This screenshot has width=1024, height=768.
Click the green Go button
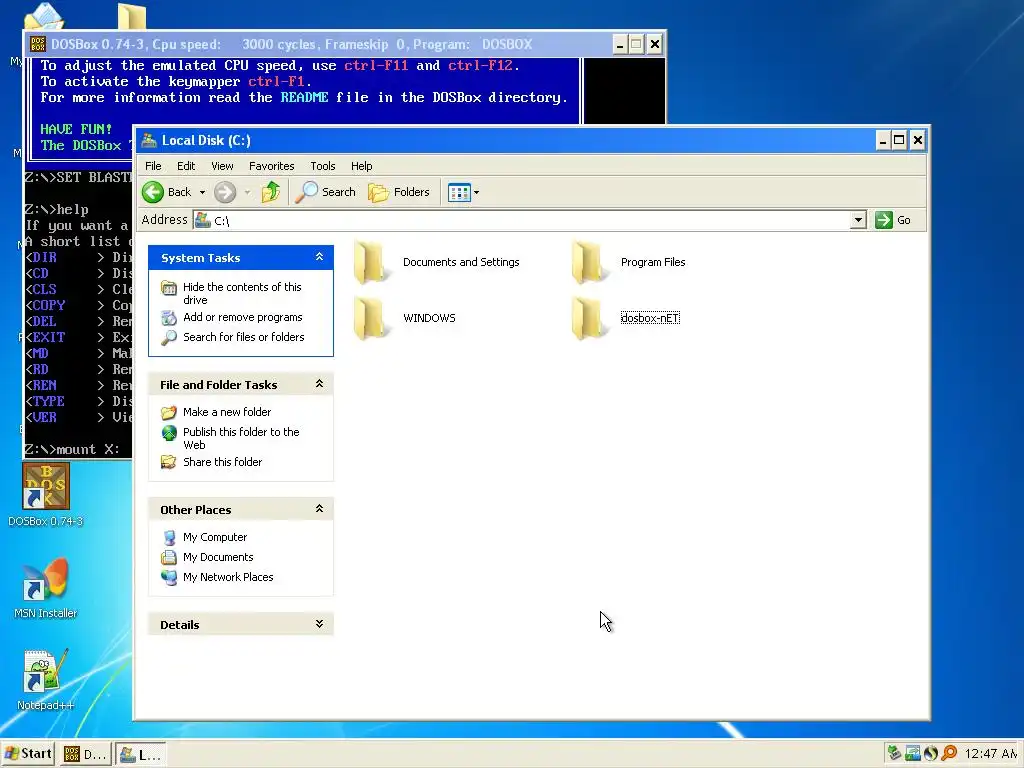893,220
